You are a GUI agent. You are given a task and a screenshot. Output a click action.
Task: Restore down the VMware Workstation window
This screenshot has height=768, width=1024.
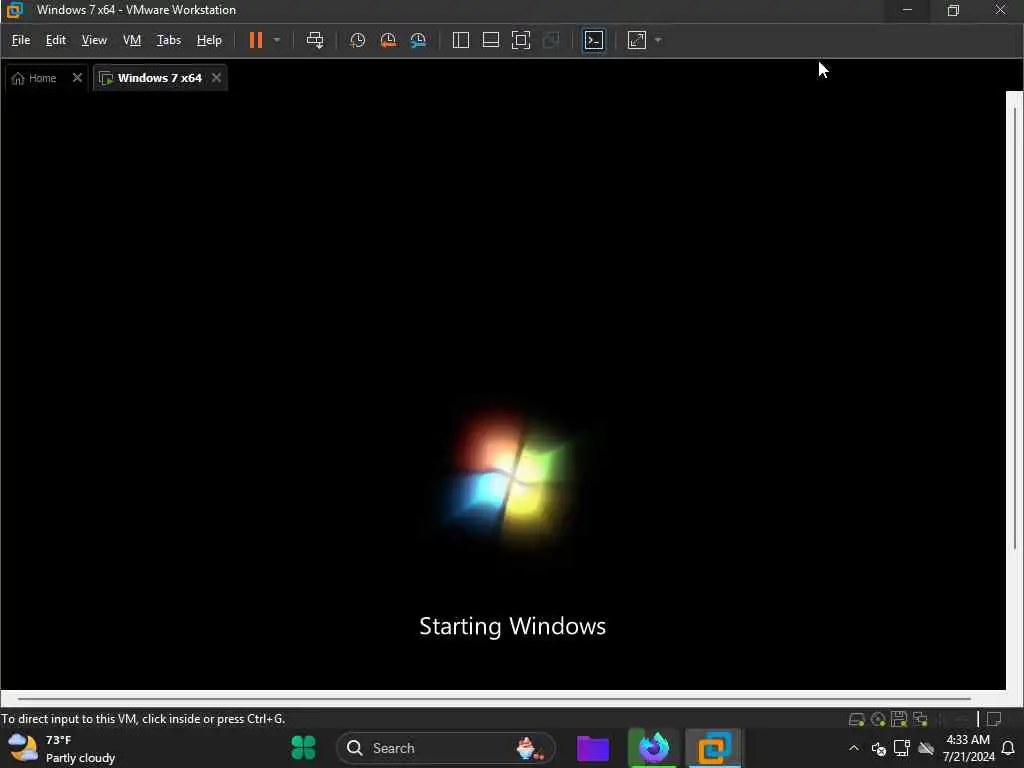953,10
